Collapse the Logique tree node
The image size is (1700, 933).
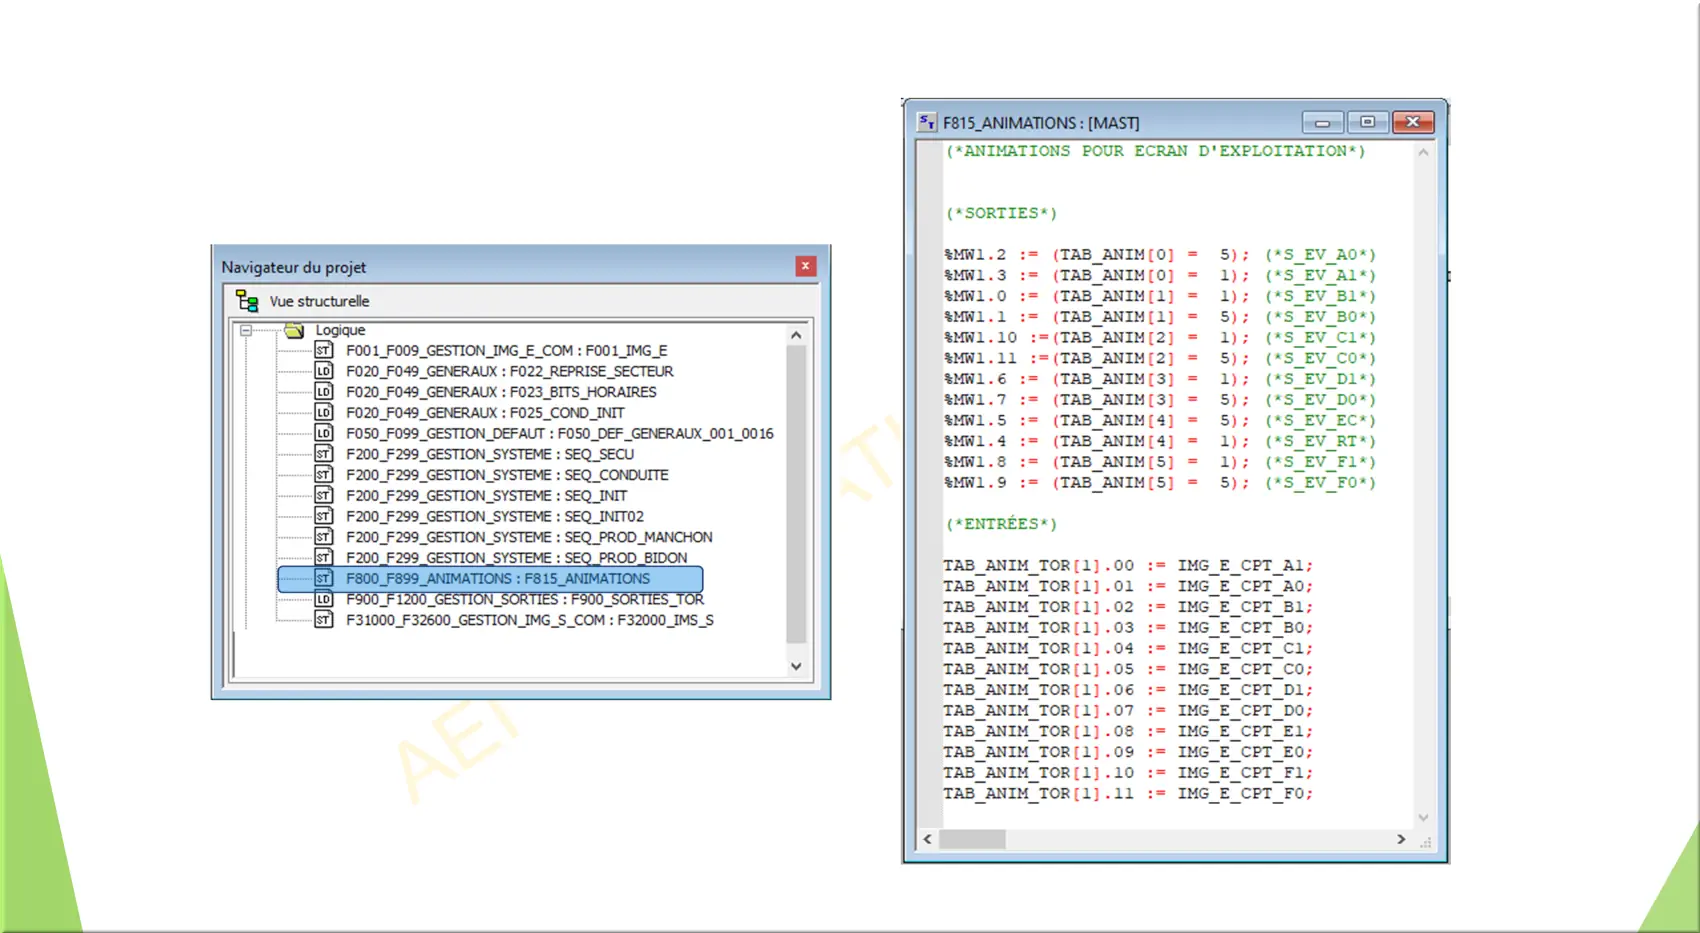click(x=246, y=330)
